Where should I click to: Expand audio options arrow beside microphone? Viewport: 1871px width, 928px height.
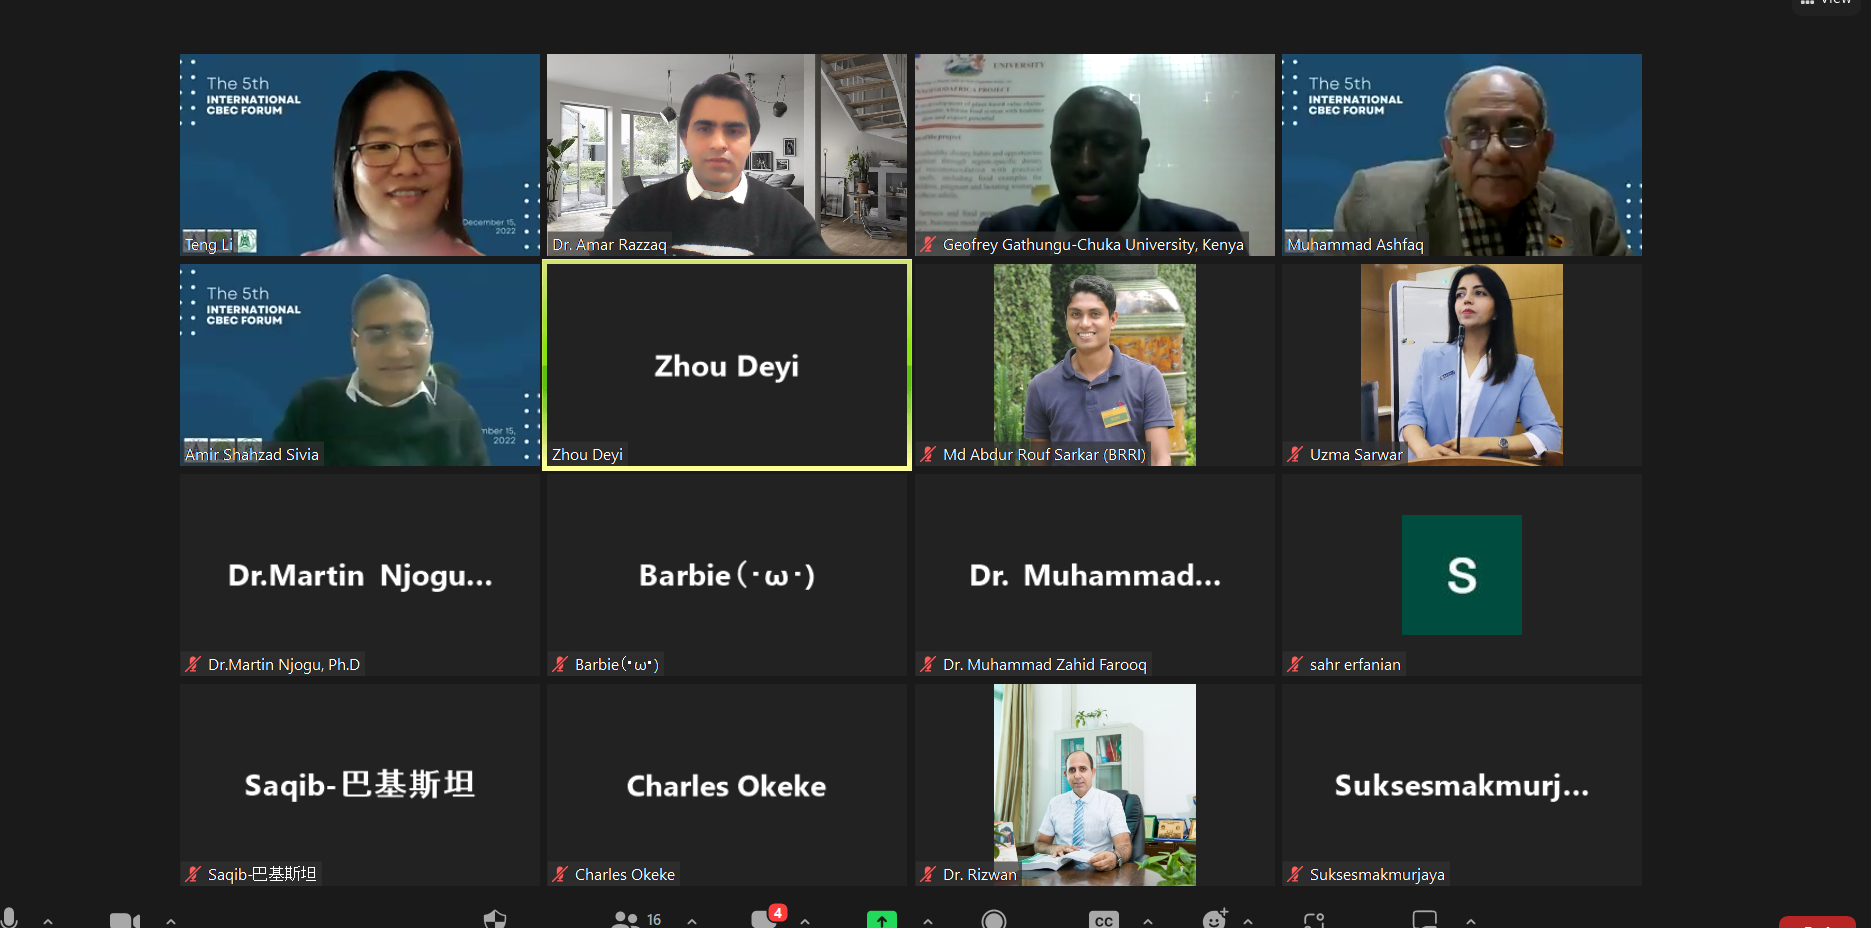pos(48,921)
